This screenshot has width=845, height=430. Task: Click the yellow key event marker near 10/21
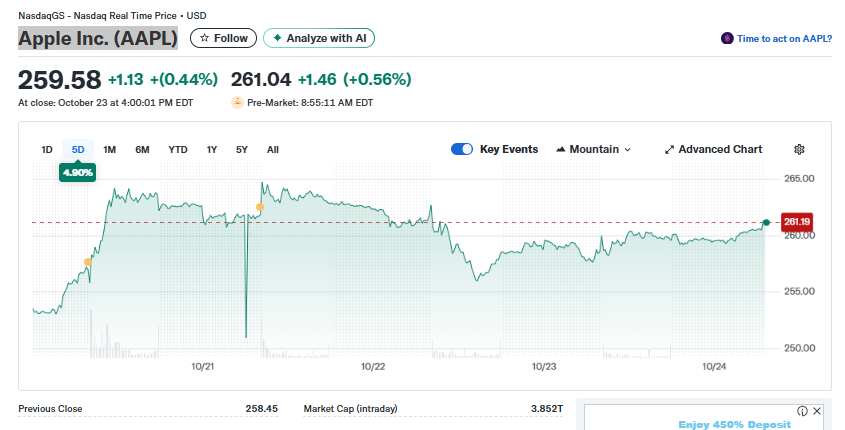pos(260,207)
